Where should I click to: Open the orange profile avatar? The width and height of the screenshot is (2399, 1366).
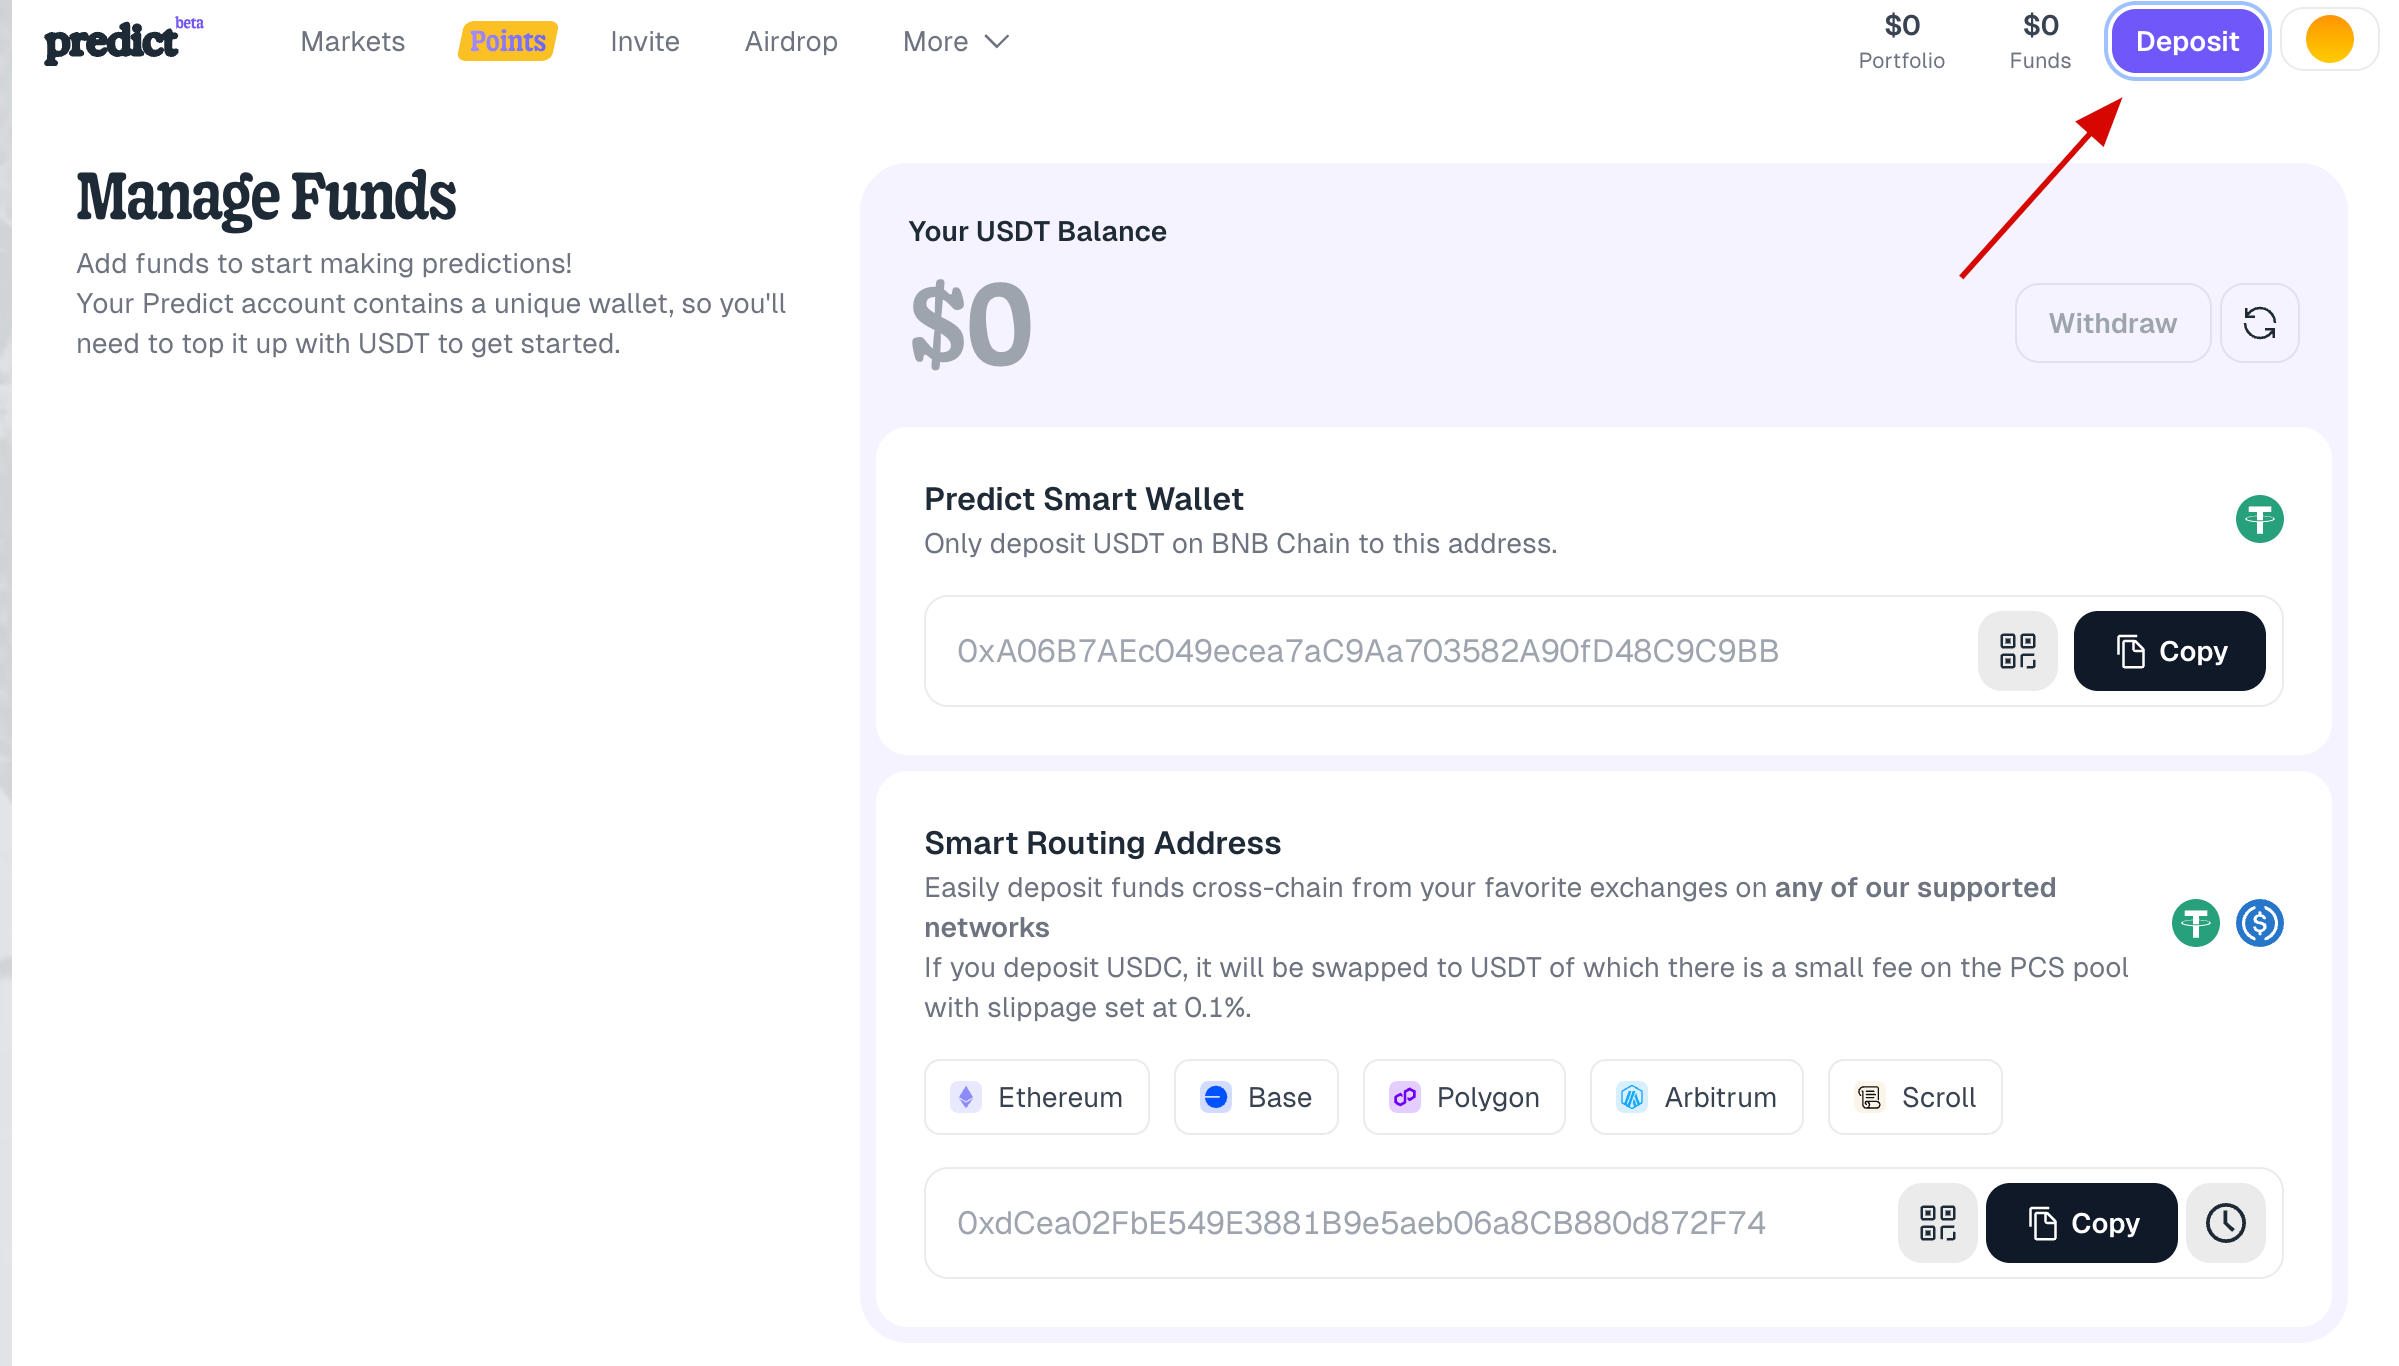click(x=2329, y=41)
